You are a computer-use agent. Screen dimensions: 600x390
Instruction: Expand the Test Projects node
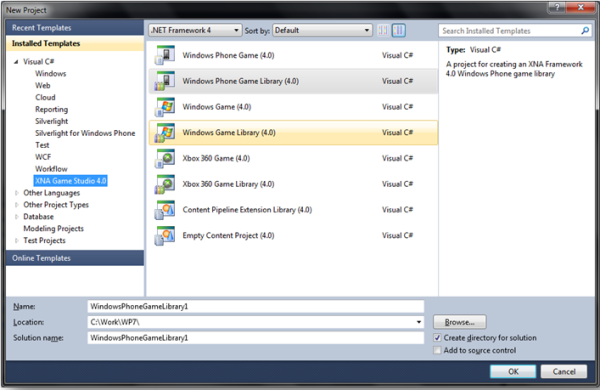coord(16,240)
